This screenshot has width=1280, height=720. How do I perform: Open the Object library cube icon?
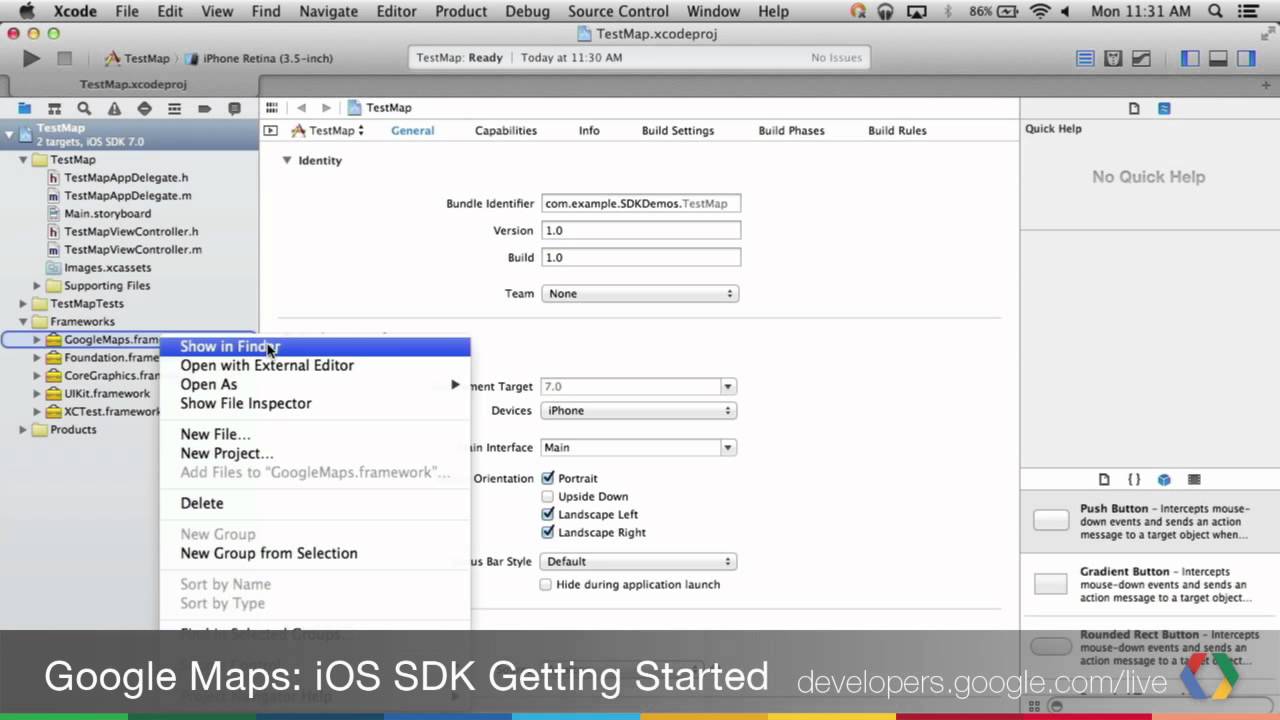[1164, 479]
